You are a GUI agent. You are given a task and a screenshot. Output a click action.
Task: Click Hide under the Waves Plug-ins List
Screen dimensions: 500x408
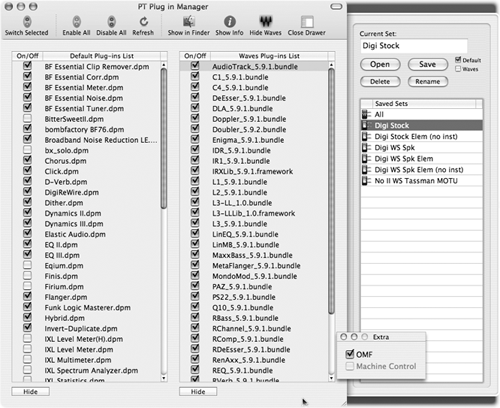tap(198, 392)
